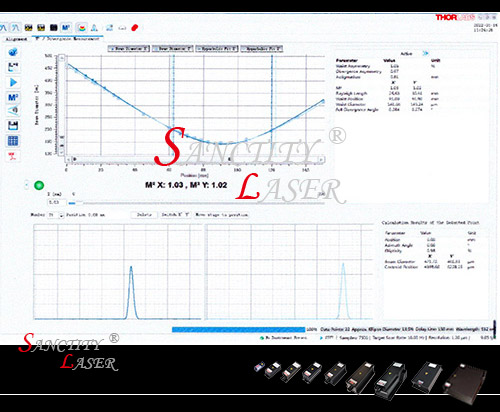Click the M² toolbar icon at top
Screen dimensions: 500x412
[x=66, y=27]
